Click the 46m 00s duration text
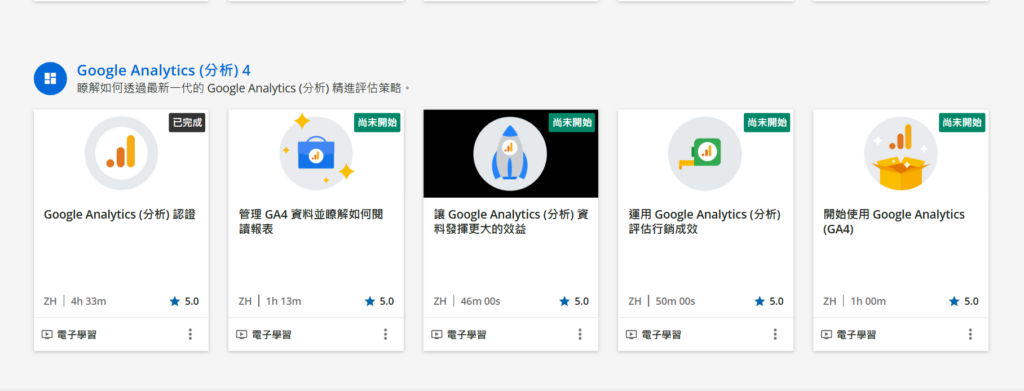 point(480,301)
